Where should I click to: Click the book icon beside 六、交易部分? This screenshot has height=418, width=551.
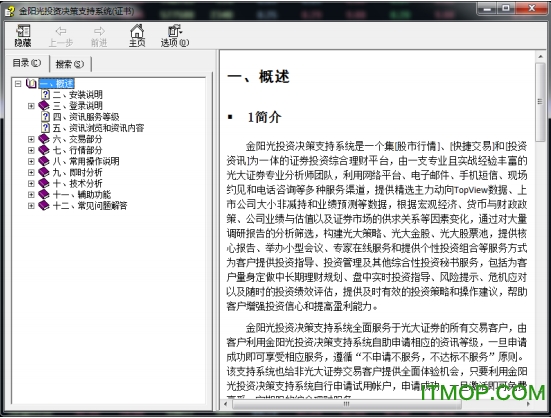[x=44, y=139]
